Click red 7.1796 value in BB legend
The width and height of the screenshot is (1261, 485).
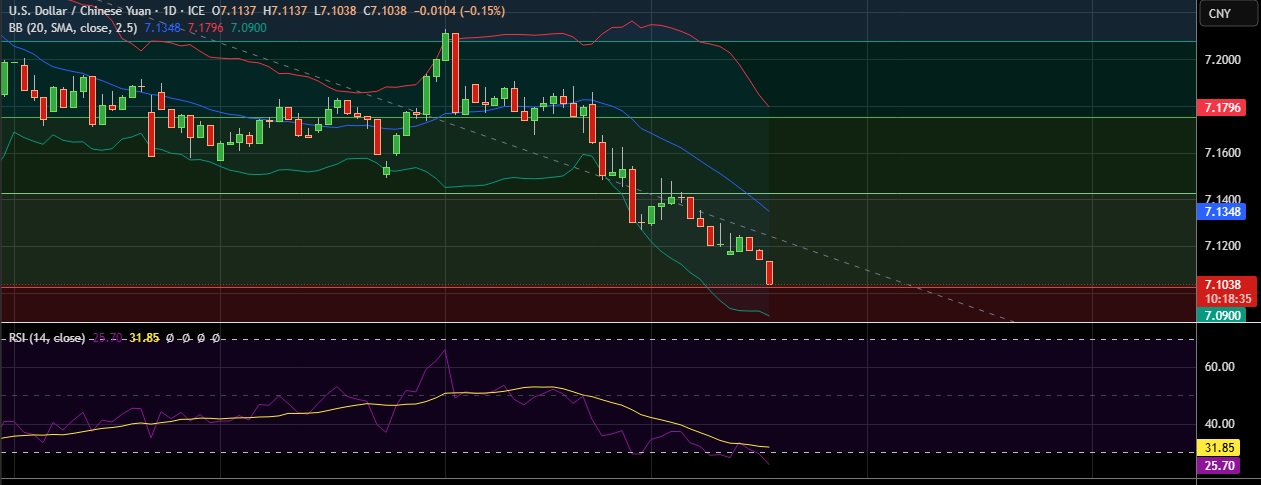click(x=205, y=26)
